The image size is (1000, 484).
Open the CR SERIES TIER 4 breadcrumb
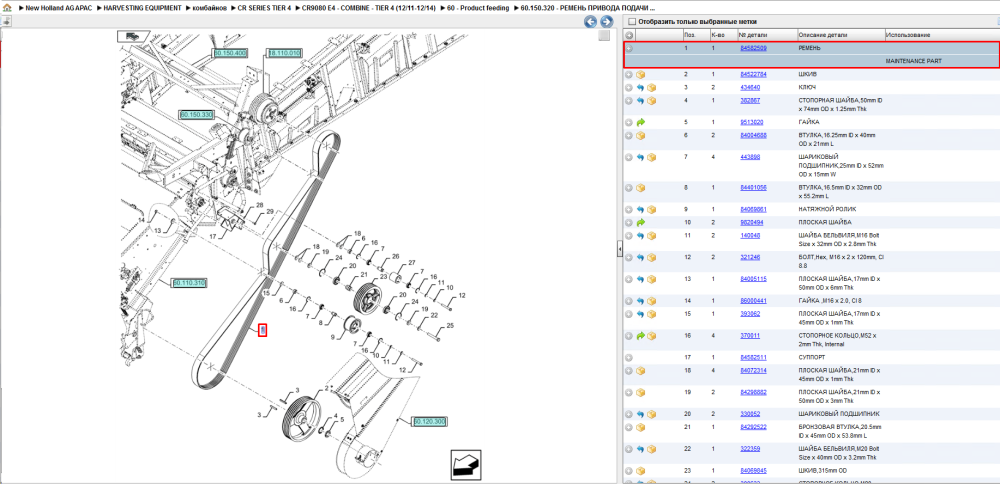click(264, 8)
